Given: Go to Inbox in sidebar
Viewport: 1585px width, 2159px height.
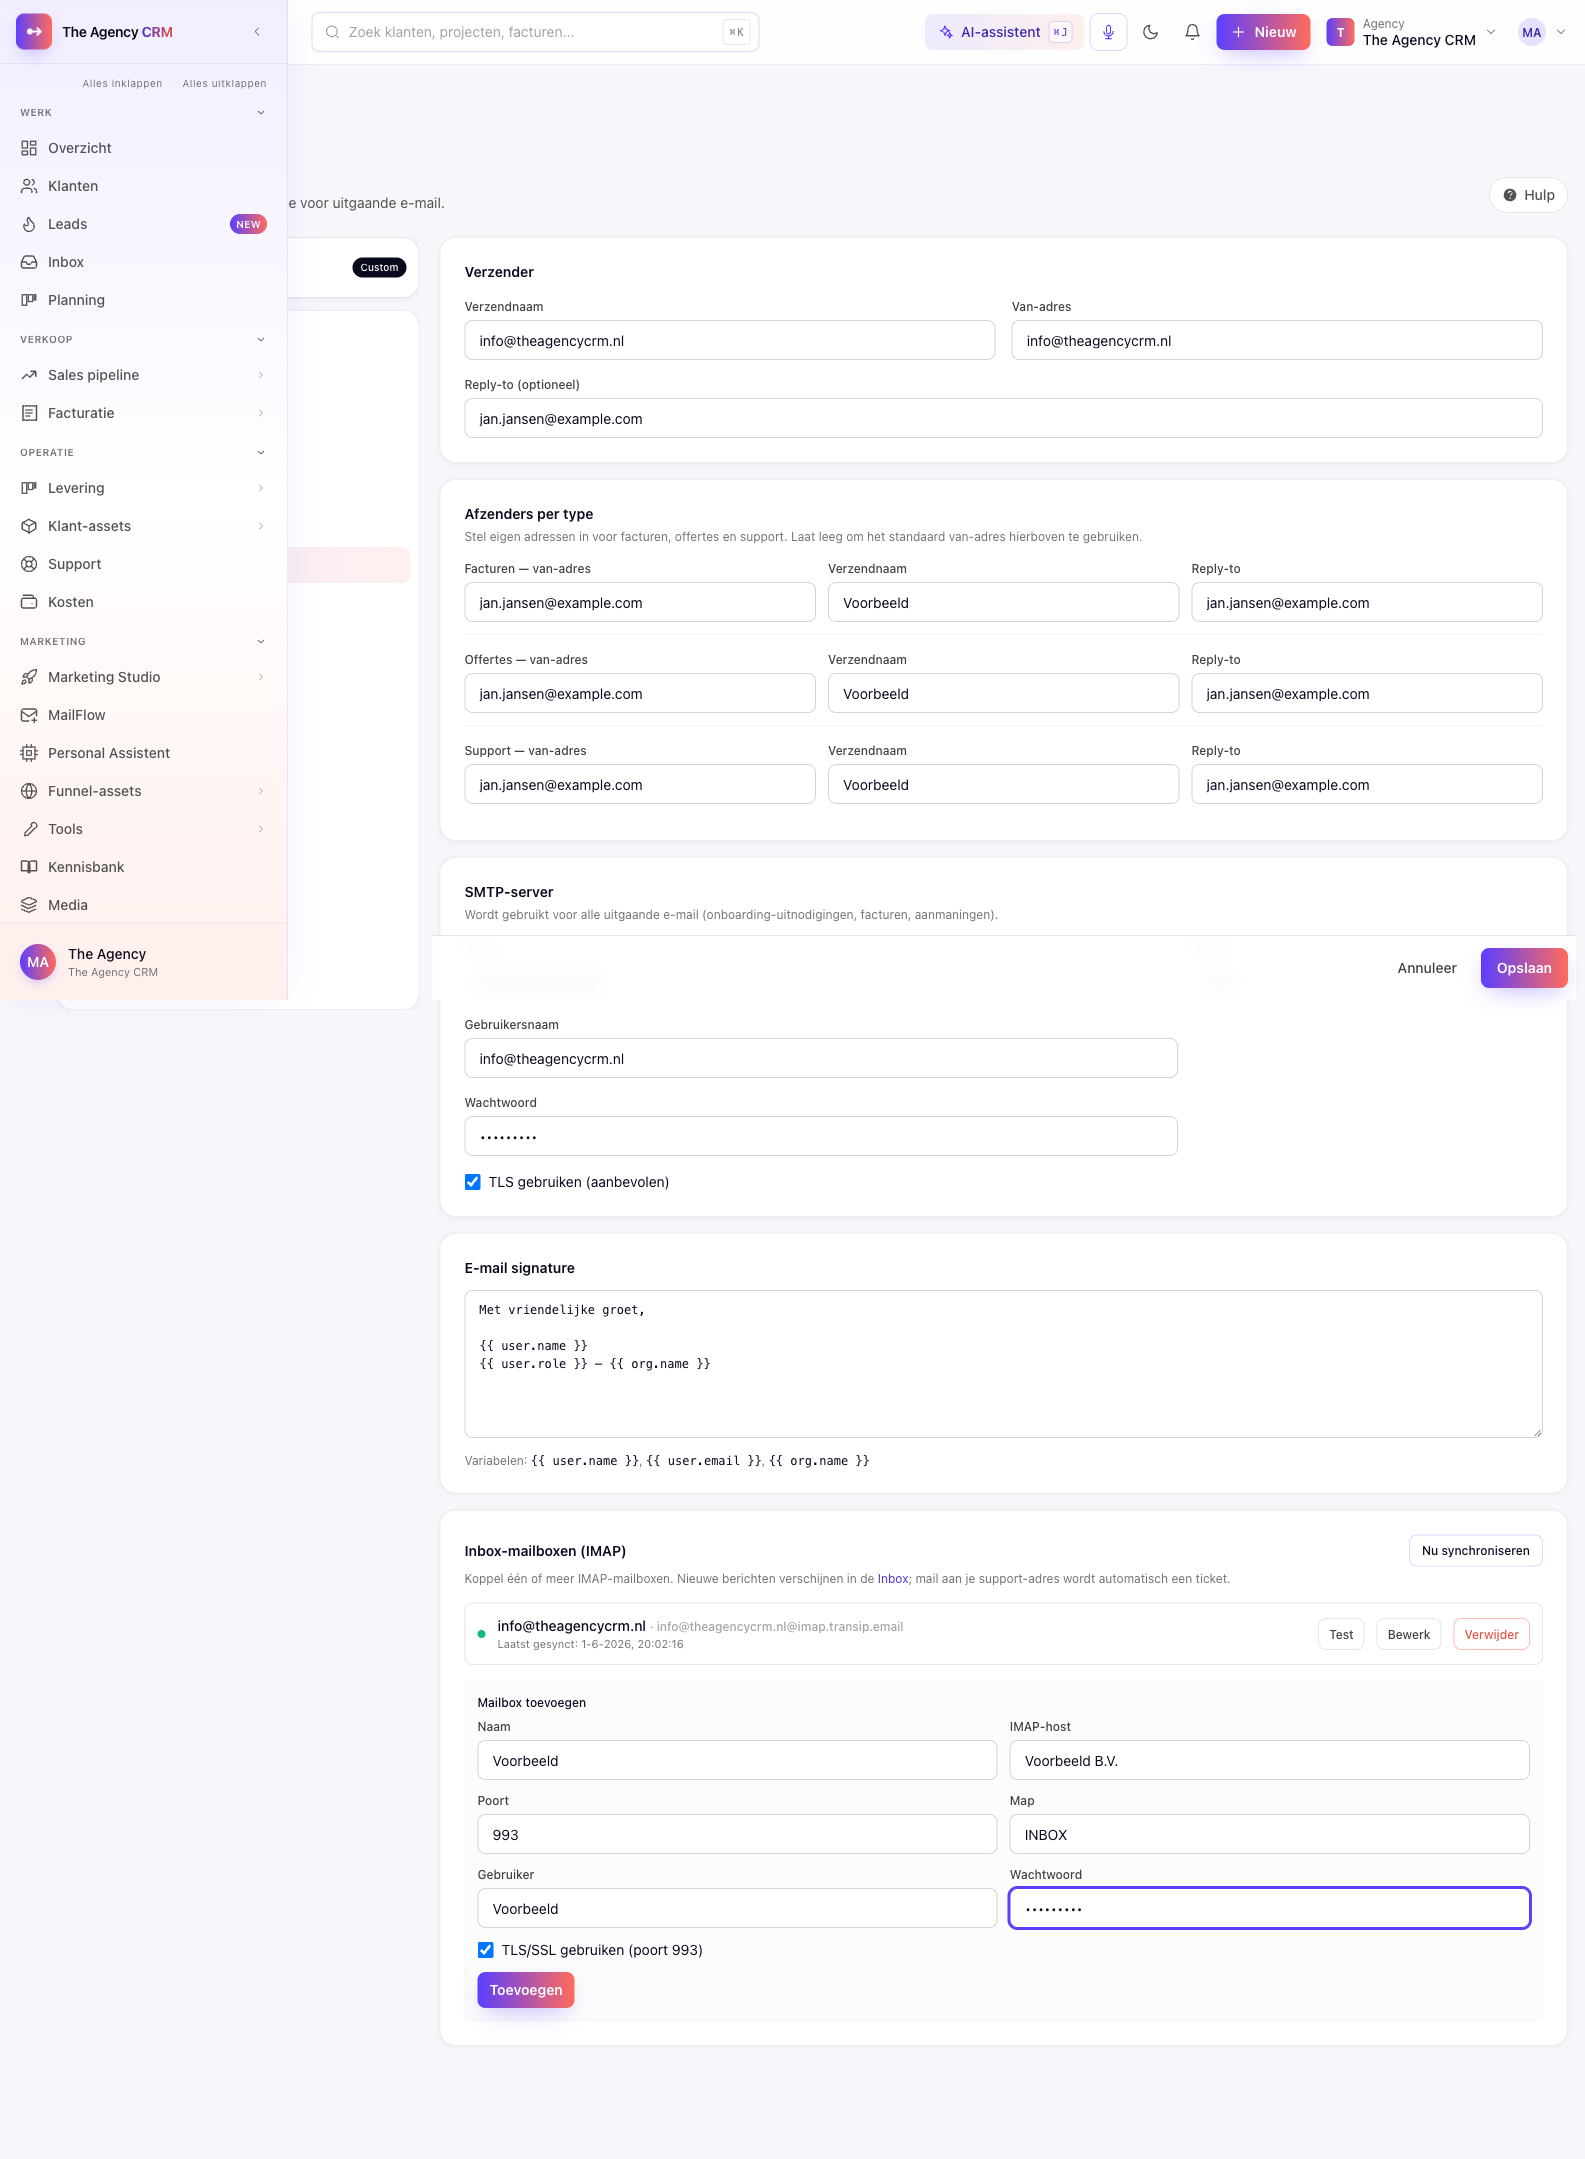Looking at the screenshot, I should click(x=144, y=262).
